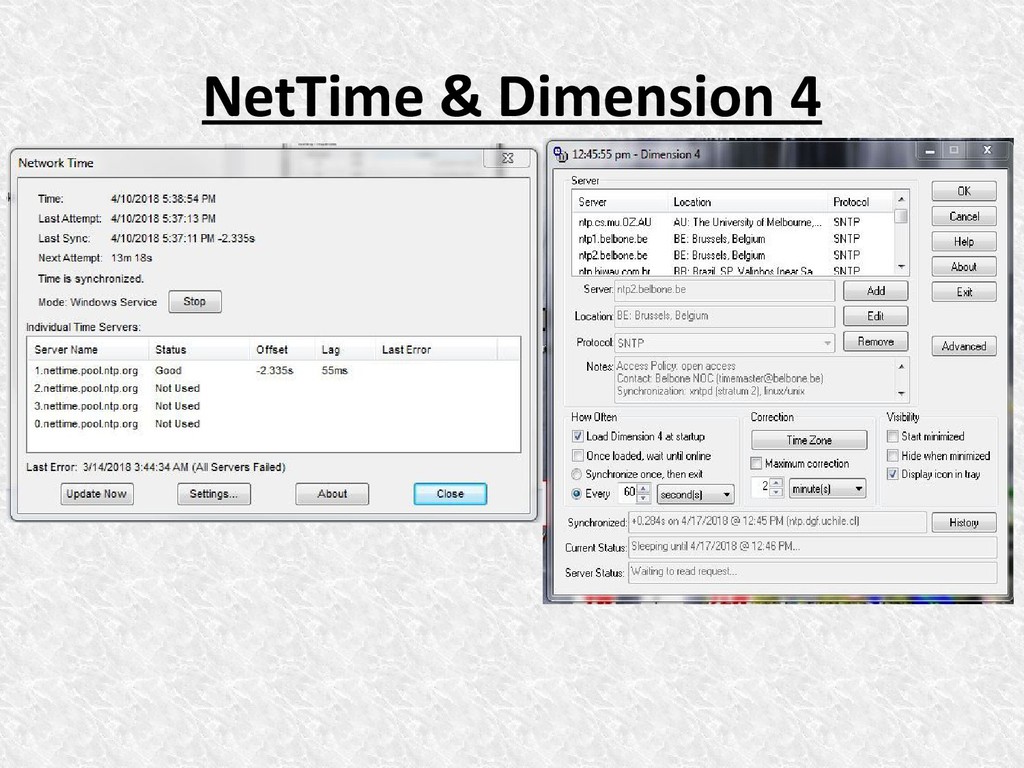Open the minute(s) unit dropdown
Screen dimensions: 1024x768
pos(827,488)
